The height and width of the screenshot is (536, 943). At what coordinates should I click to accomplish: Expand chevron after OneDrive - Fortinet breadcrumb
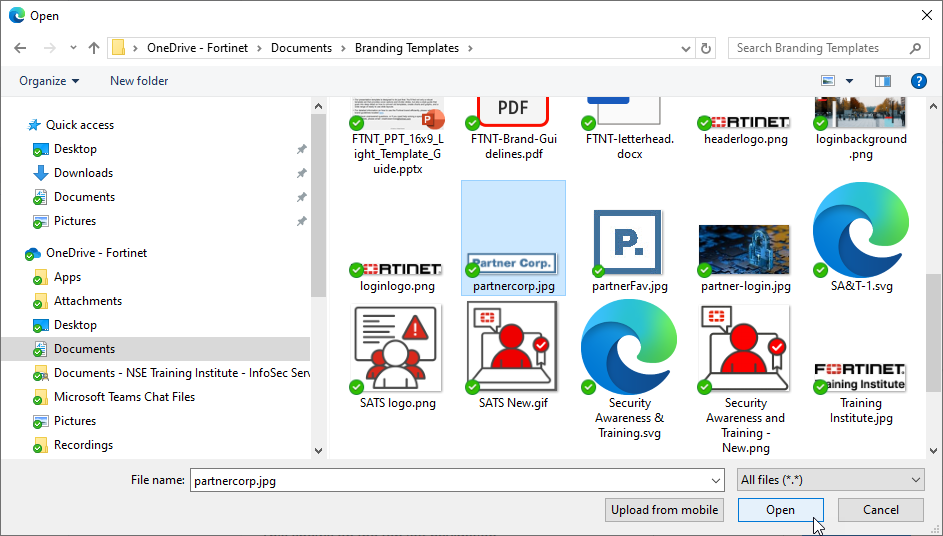259,48
